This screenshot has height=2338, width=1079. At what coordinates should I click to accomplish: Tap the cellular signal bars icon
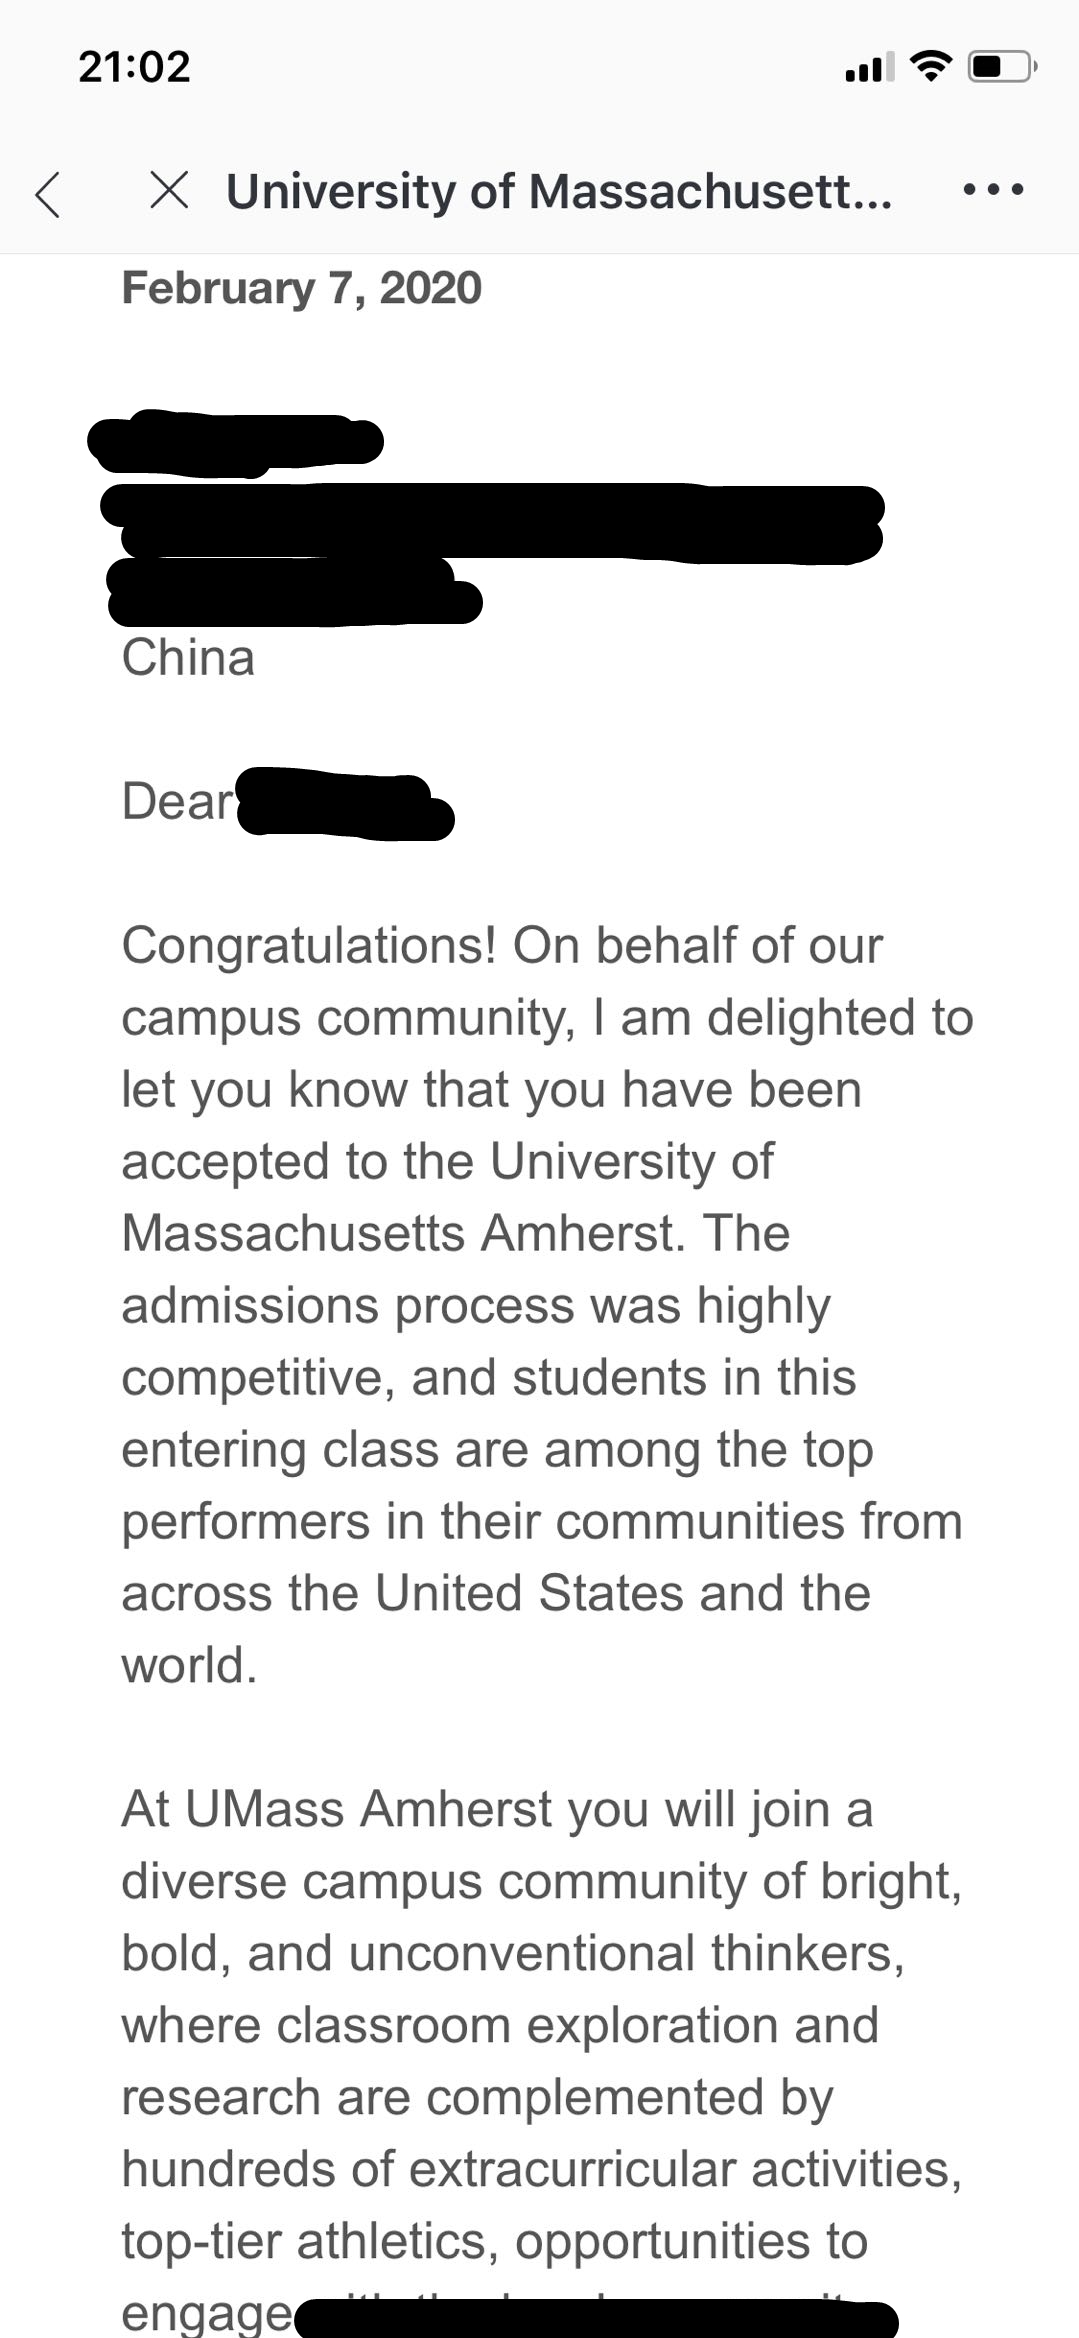[870, 68]
